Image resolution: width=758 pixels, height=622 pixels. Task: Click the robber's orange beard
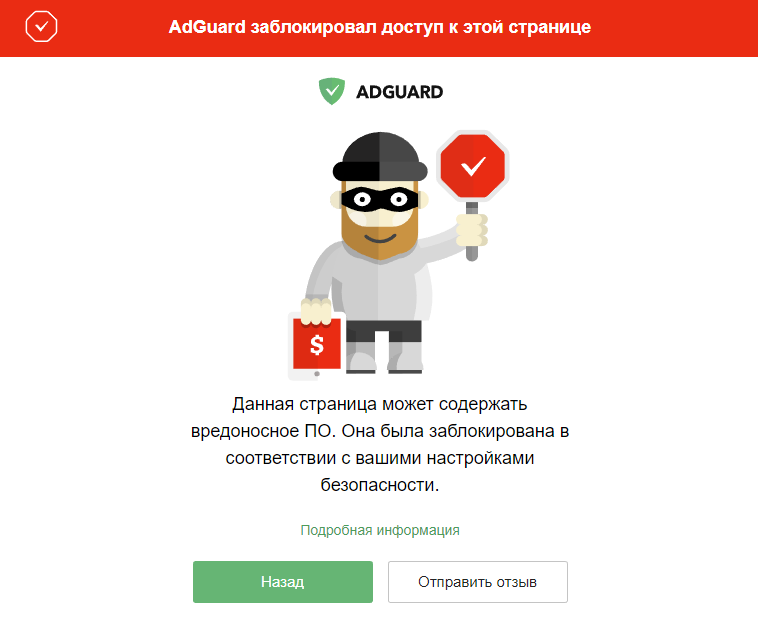(380, 237)
